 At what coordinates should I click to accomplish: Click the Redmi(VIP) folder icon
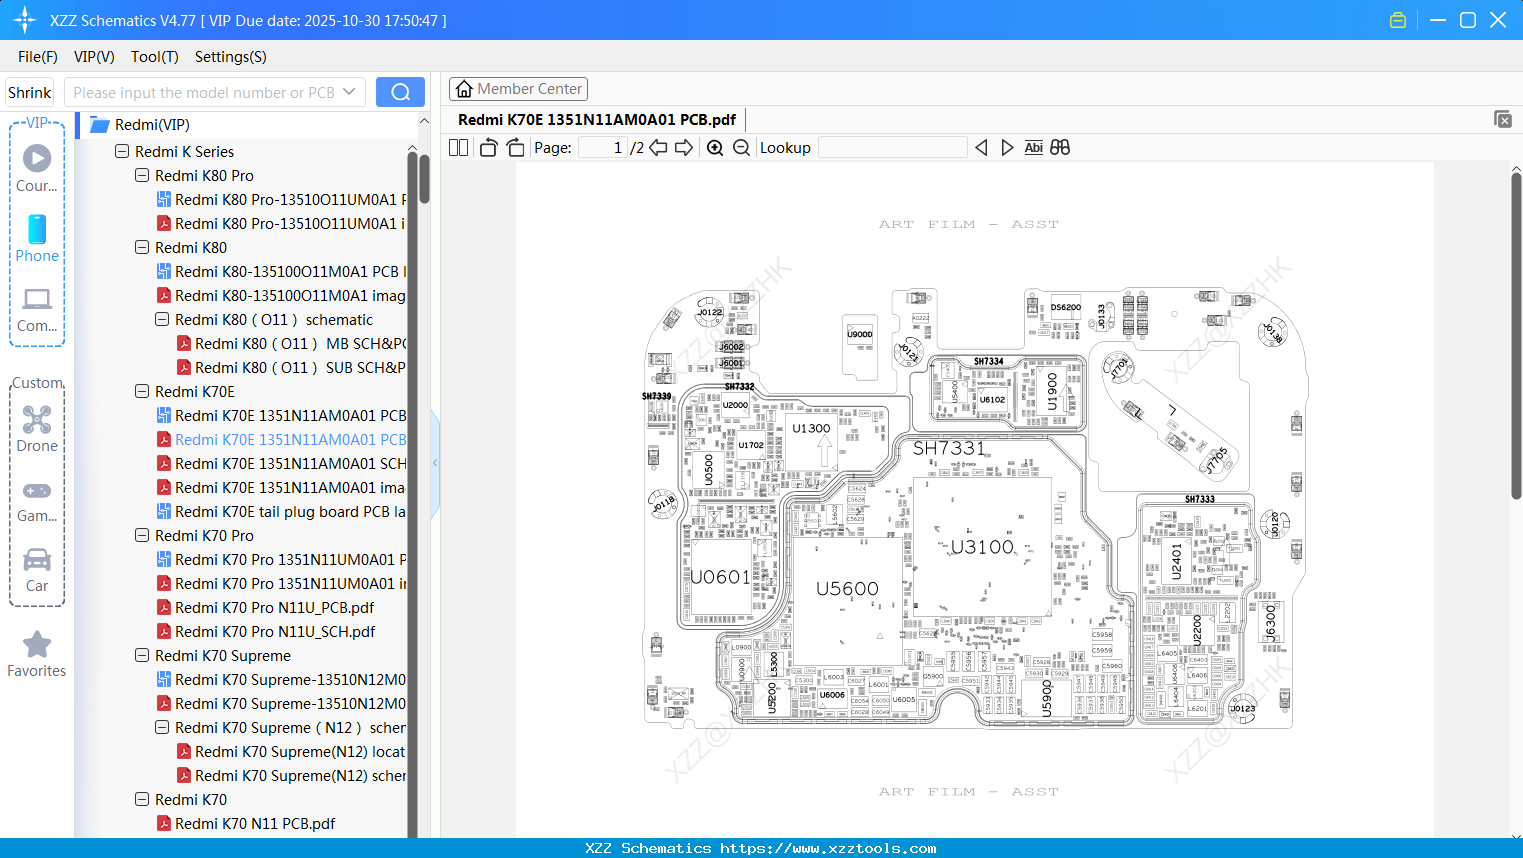click(x=99, y=124)
